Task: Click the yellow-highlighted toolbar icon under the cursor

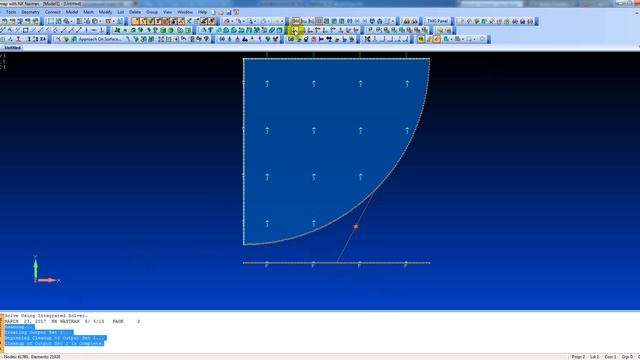Action: pyautogui.click(x=295, y=30)
